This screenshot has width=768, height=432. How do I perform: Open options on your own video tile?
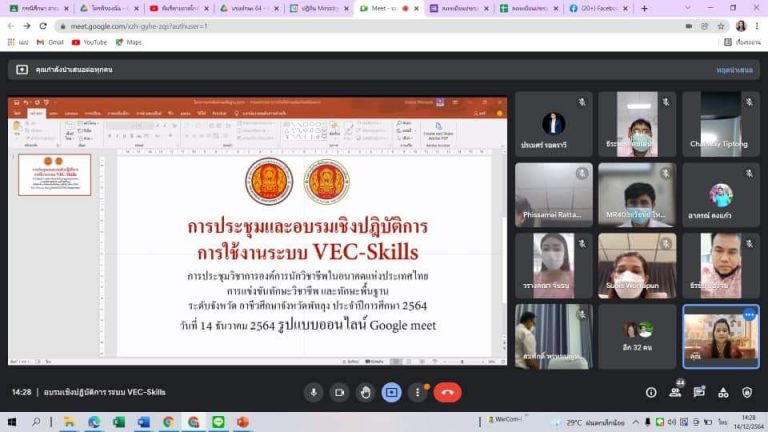(748, 314)
